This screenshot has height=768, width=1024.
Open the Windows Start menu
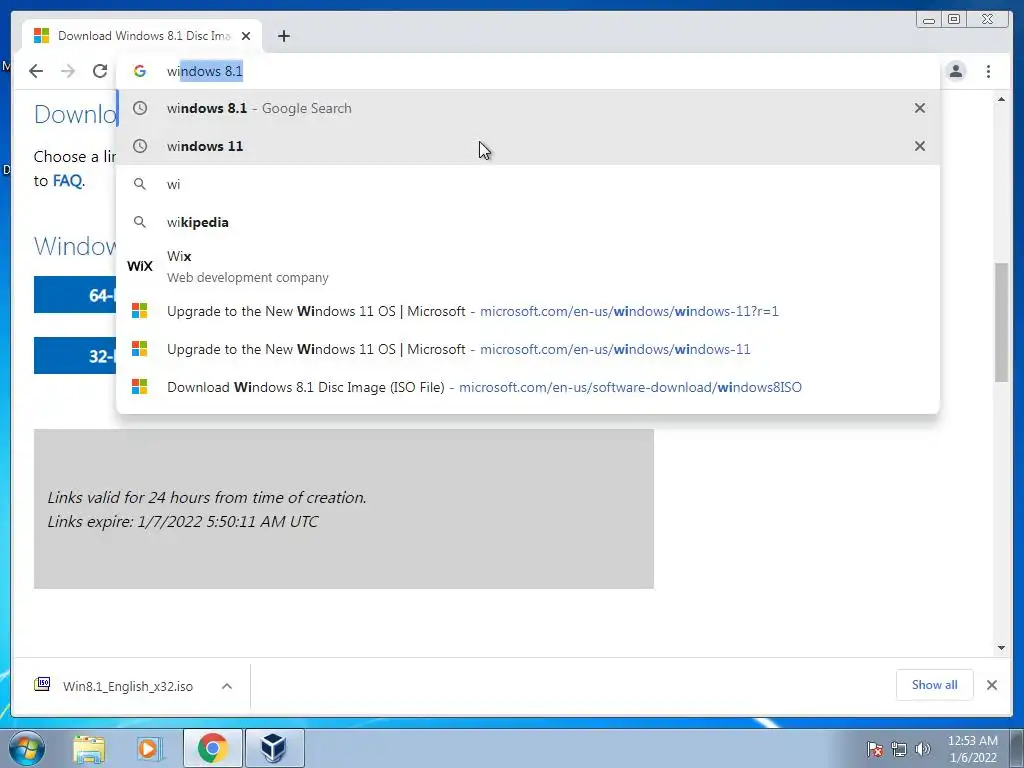click(26, 748)
